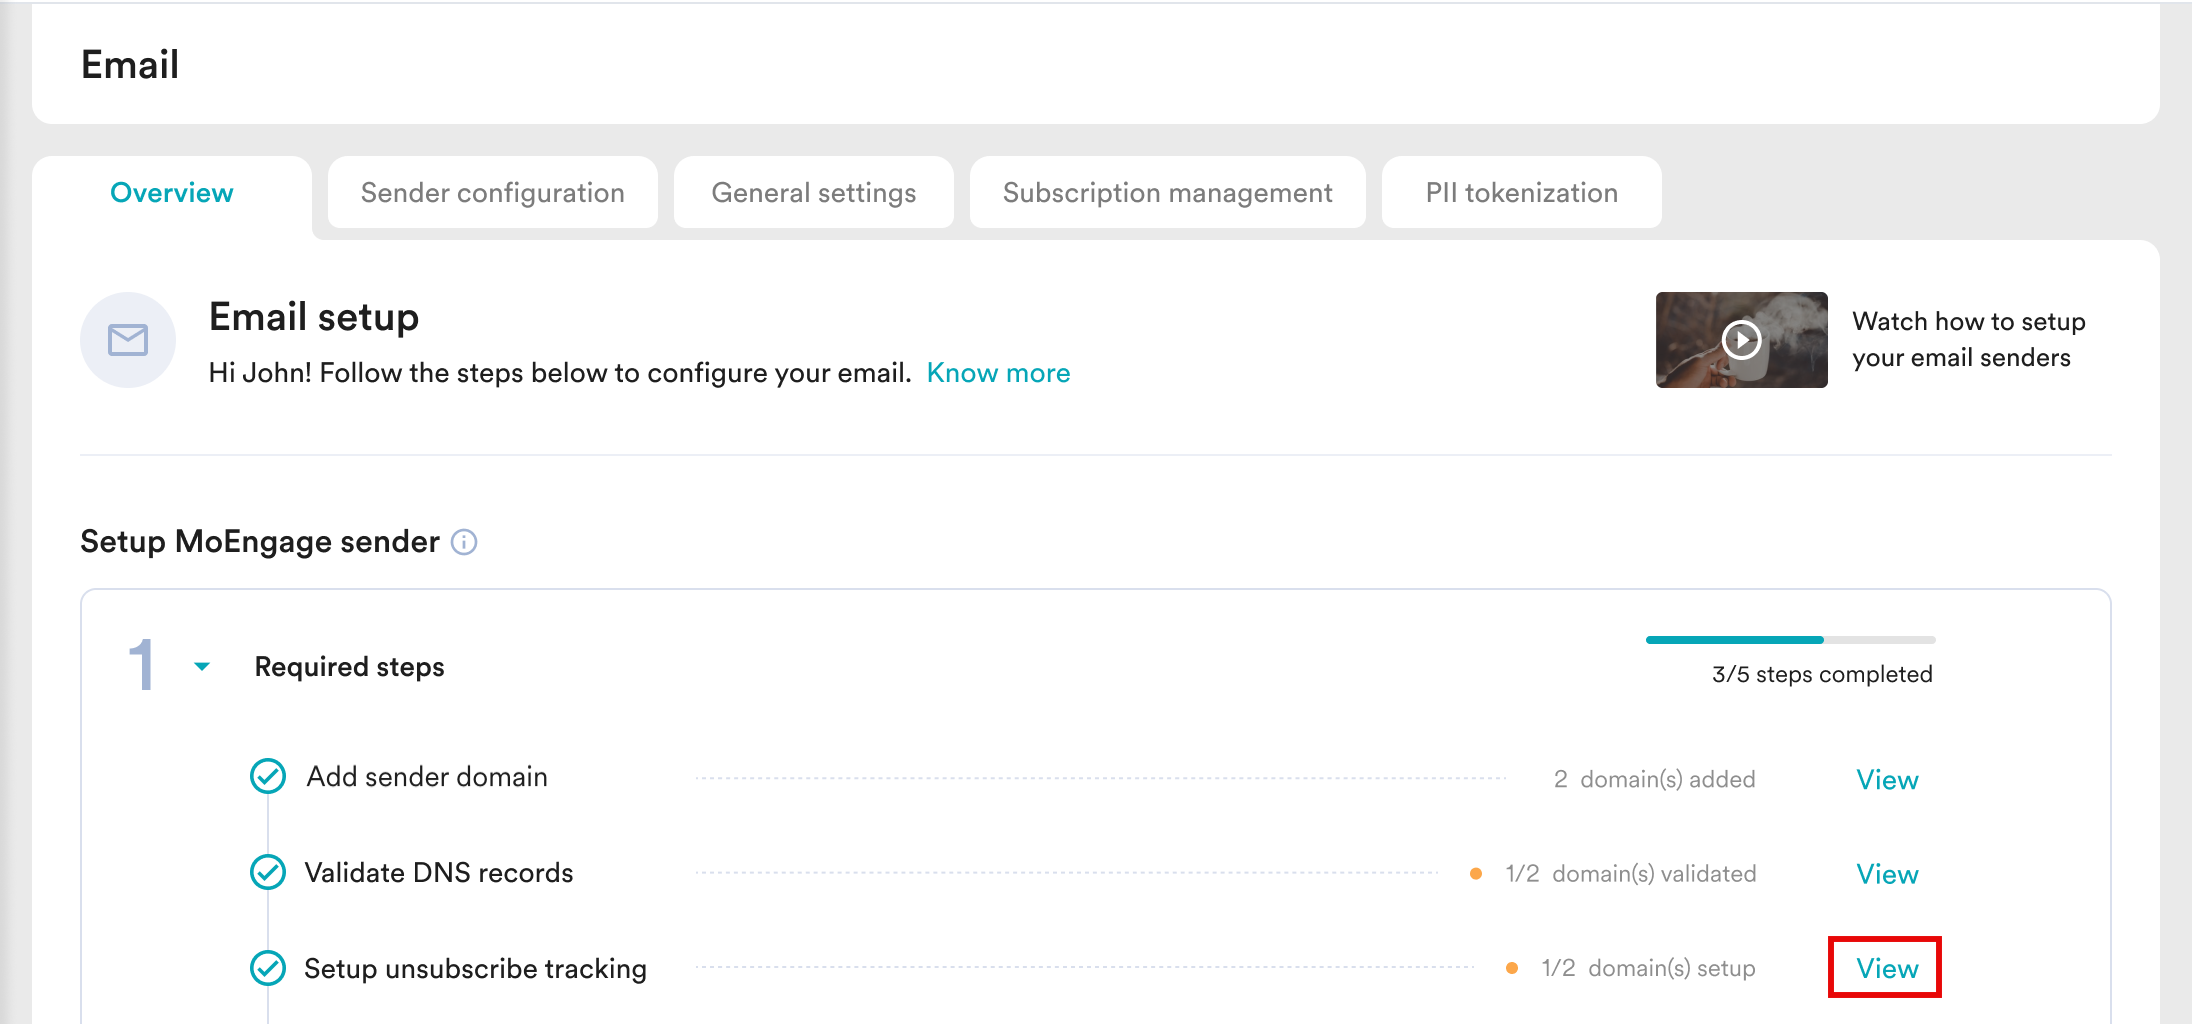This screenshot has width=2192, height=1024.
Task: Click the steps completed progress bar
Action: [1790, 640]
